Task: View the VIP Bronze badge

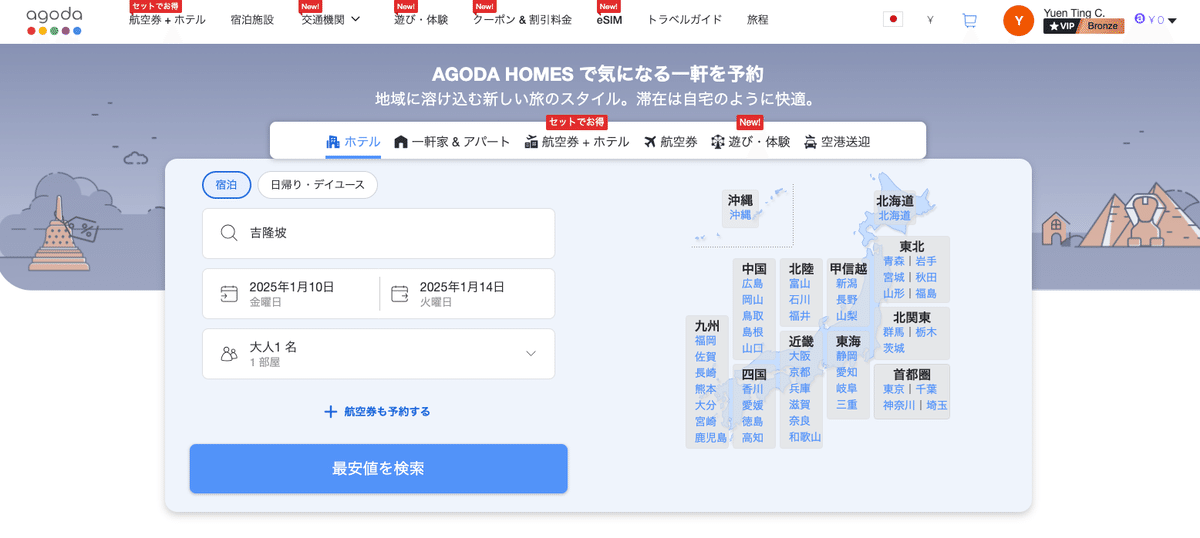Action: (x=1084, y=27)
